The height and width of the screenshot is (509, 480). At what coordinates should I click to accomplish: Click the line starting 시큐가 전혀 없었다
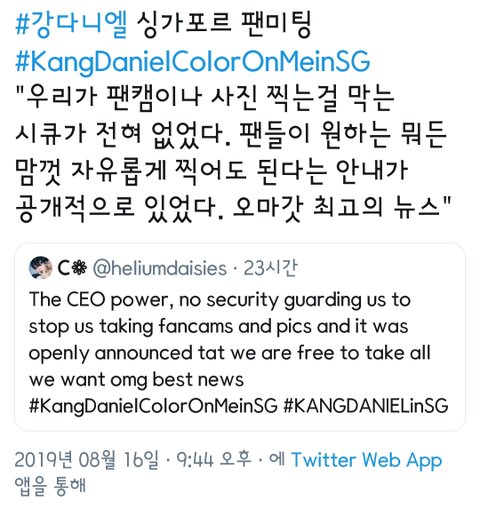click(231, 135)
